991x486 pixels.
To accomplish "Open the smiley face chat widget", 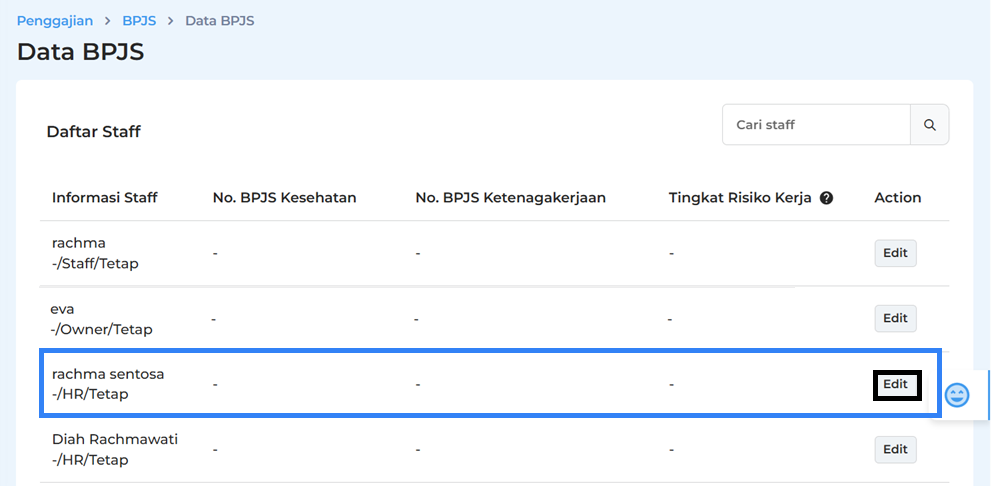I will (957, 394).
